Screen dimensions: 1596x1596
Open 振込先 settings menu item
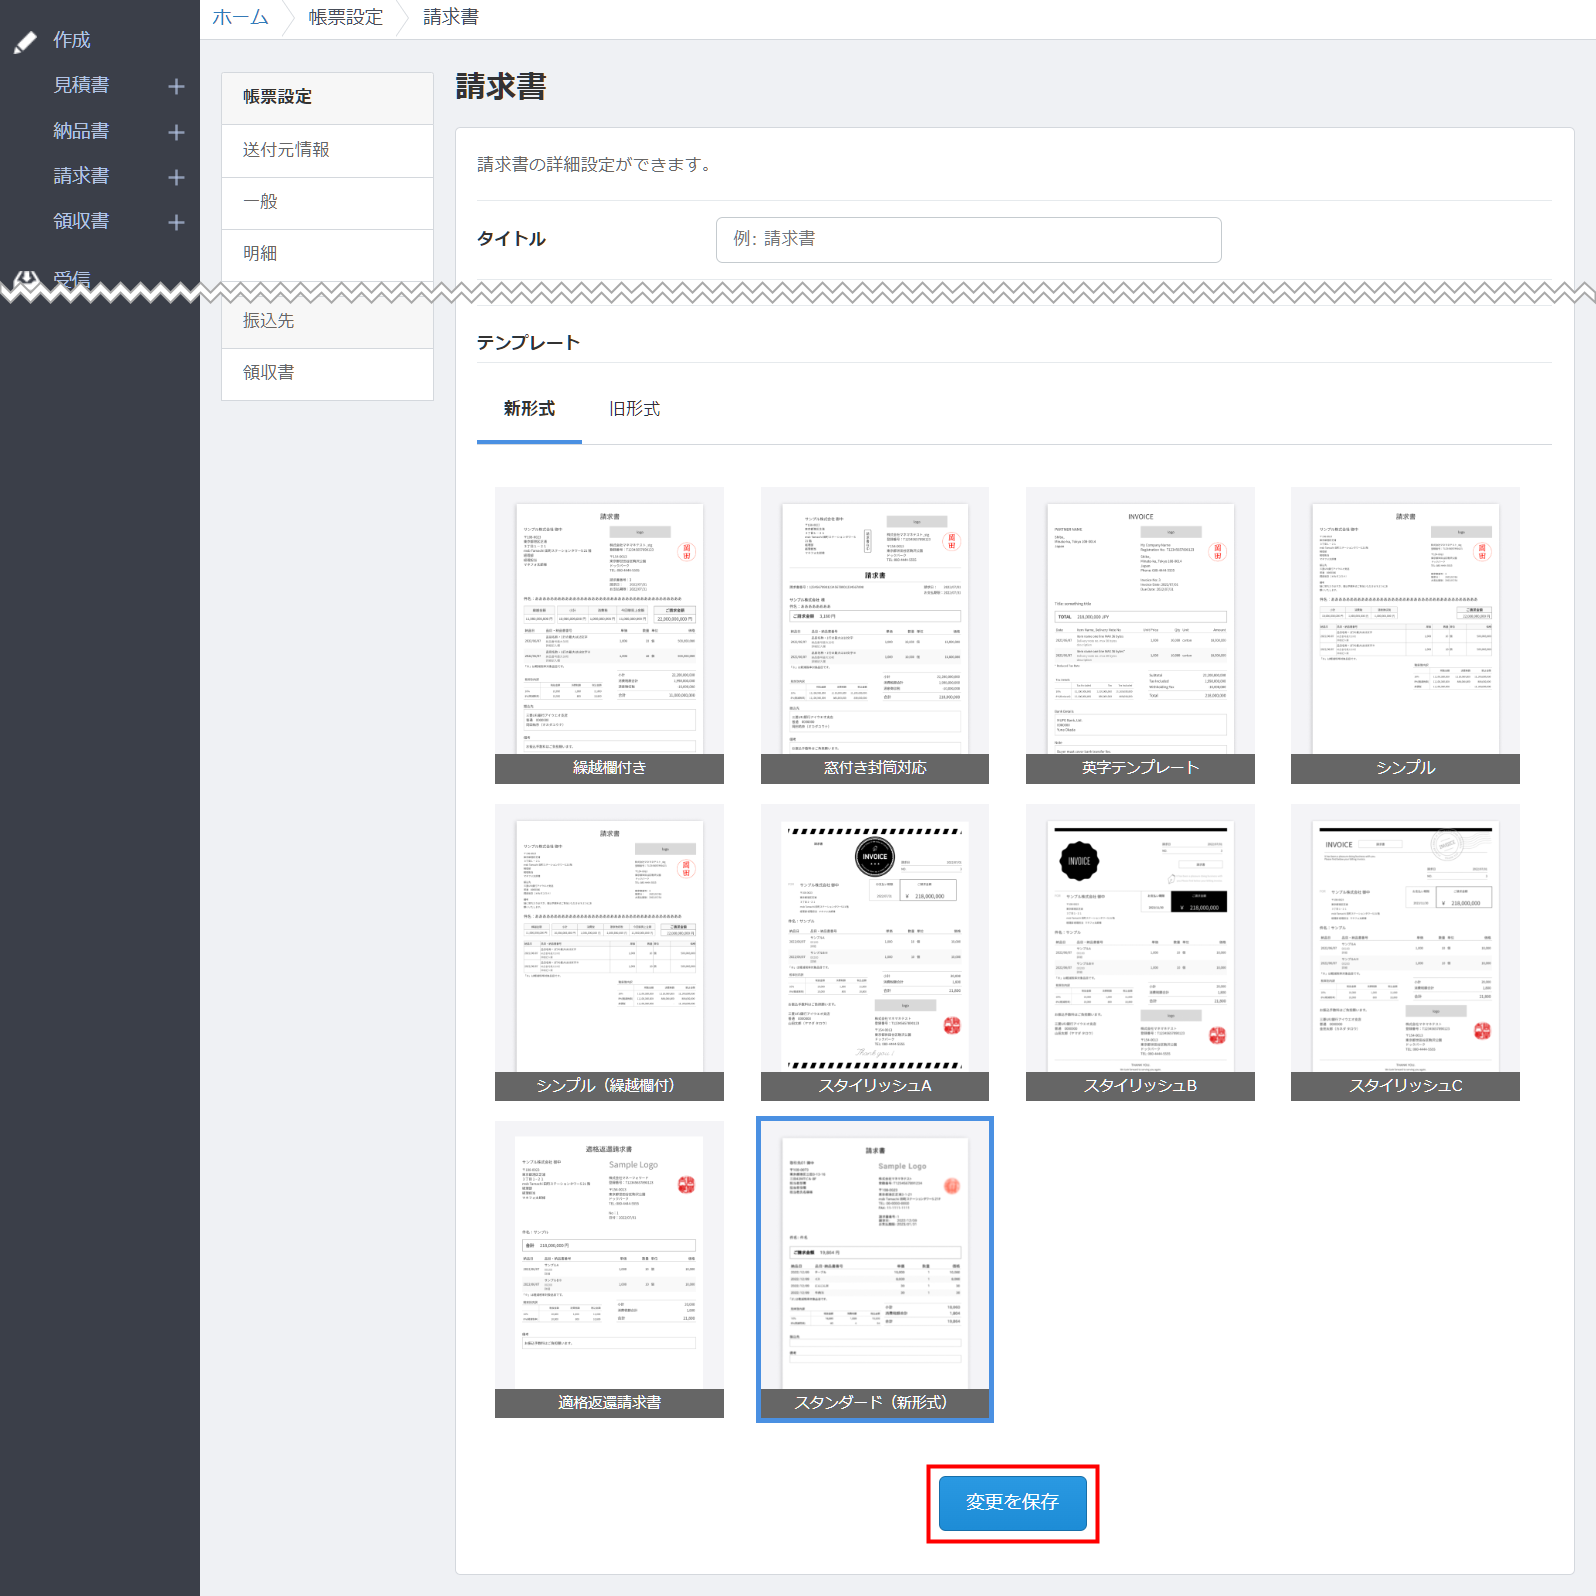click(x=327, y=321)
